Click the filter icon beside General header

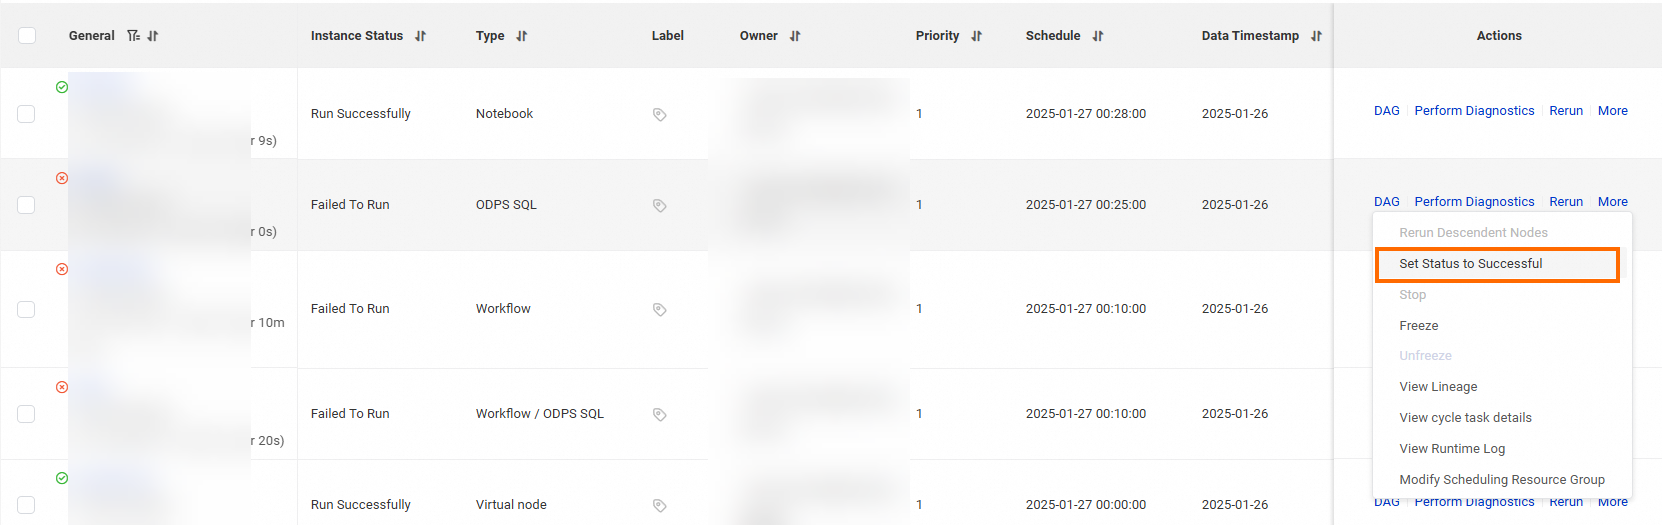coord(133,36)
